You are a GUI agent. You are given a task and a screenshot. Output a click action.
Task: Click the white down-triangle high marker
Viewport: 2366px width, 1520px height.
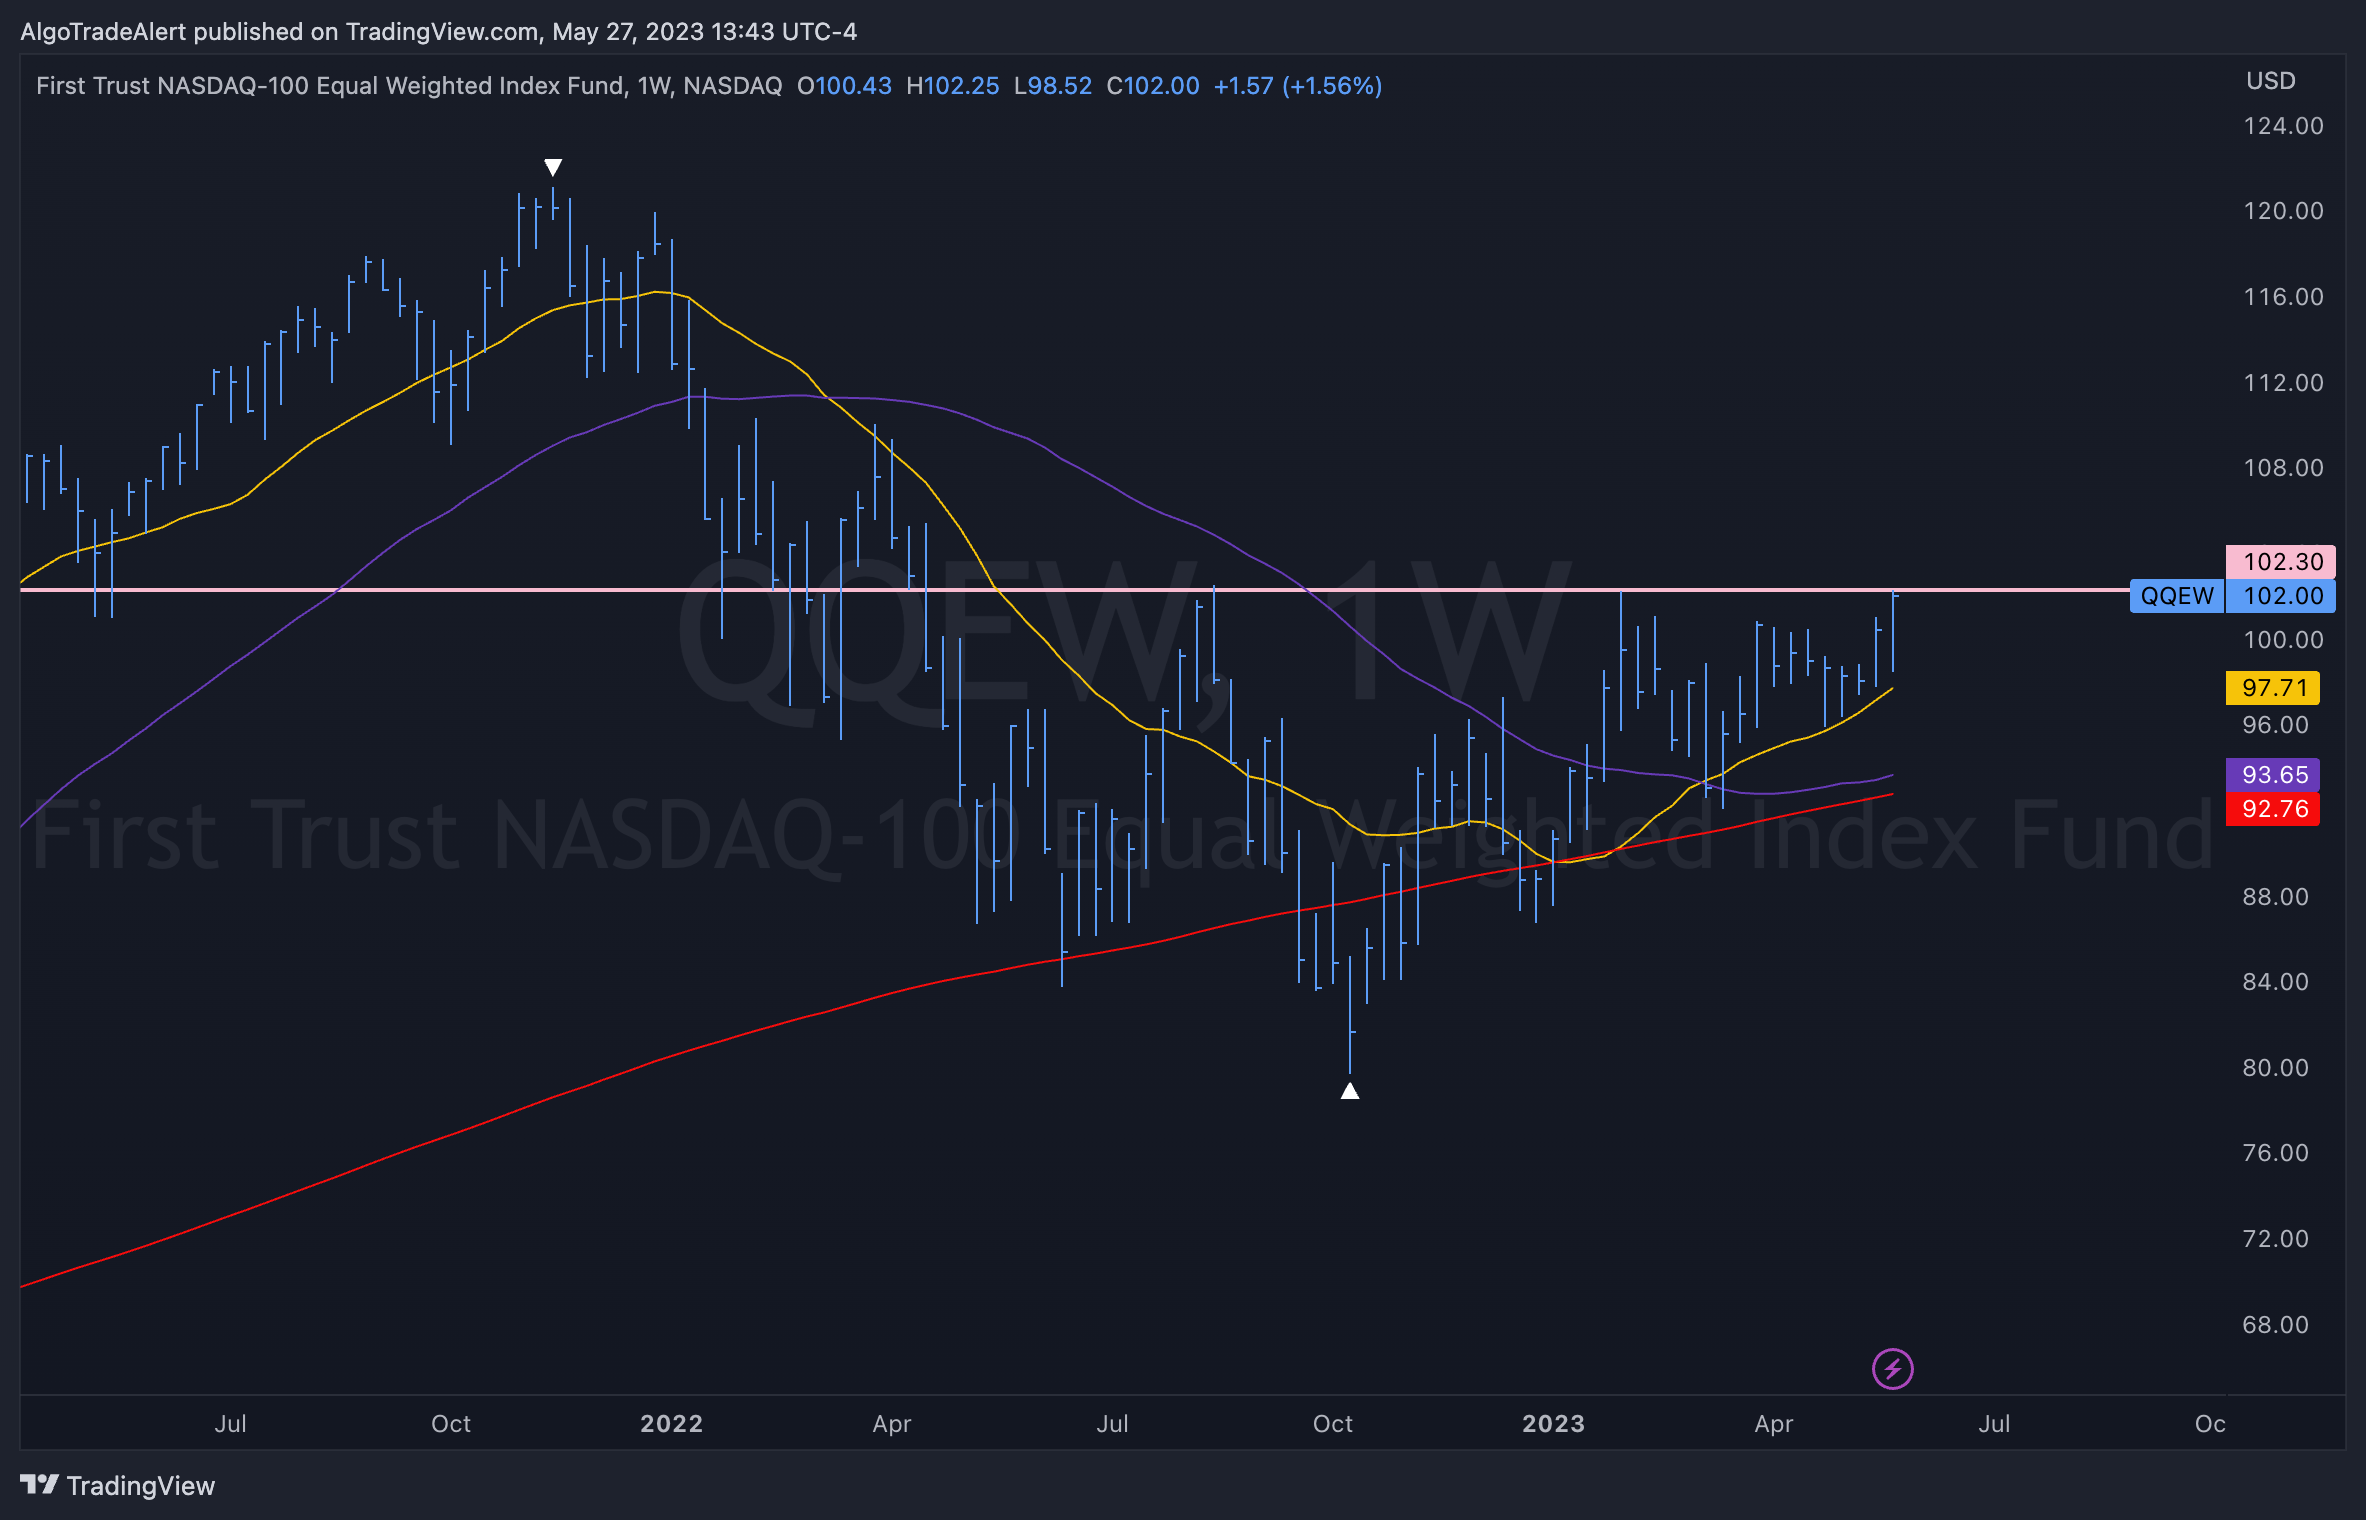click(x=553, y=167)
